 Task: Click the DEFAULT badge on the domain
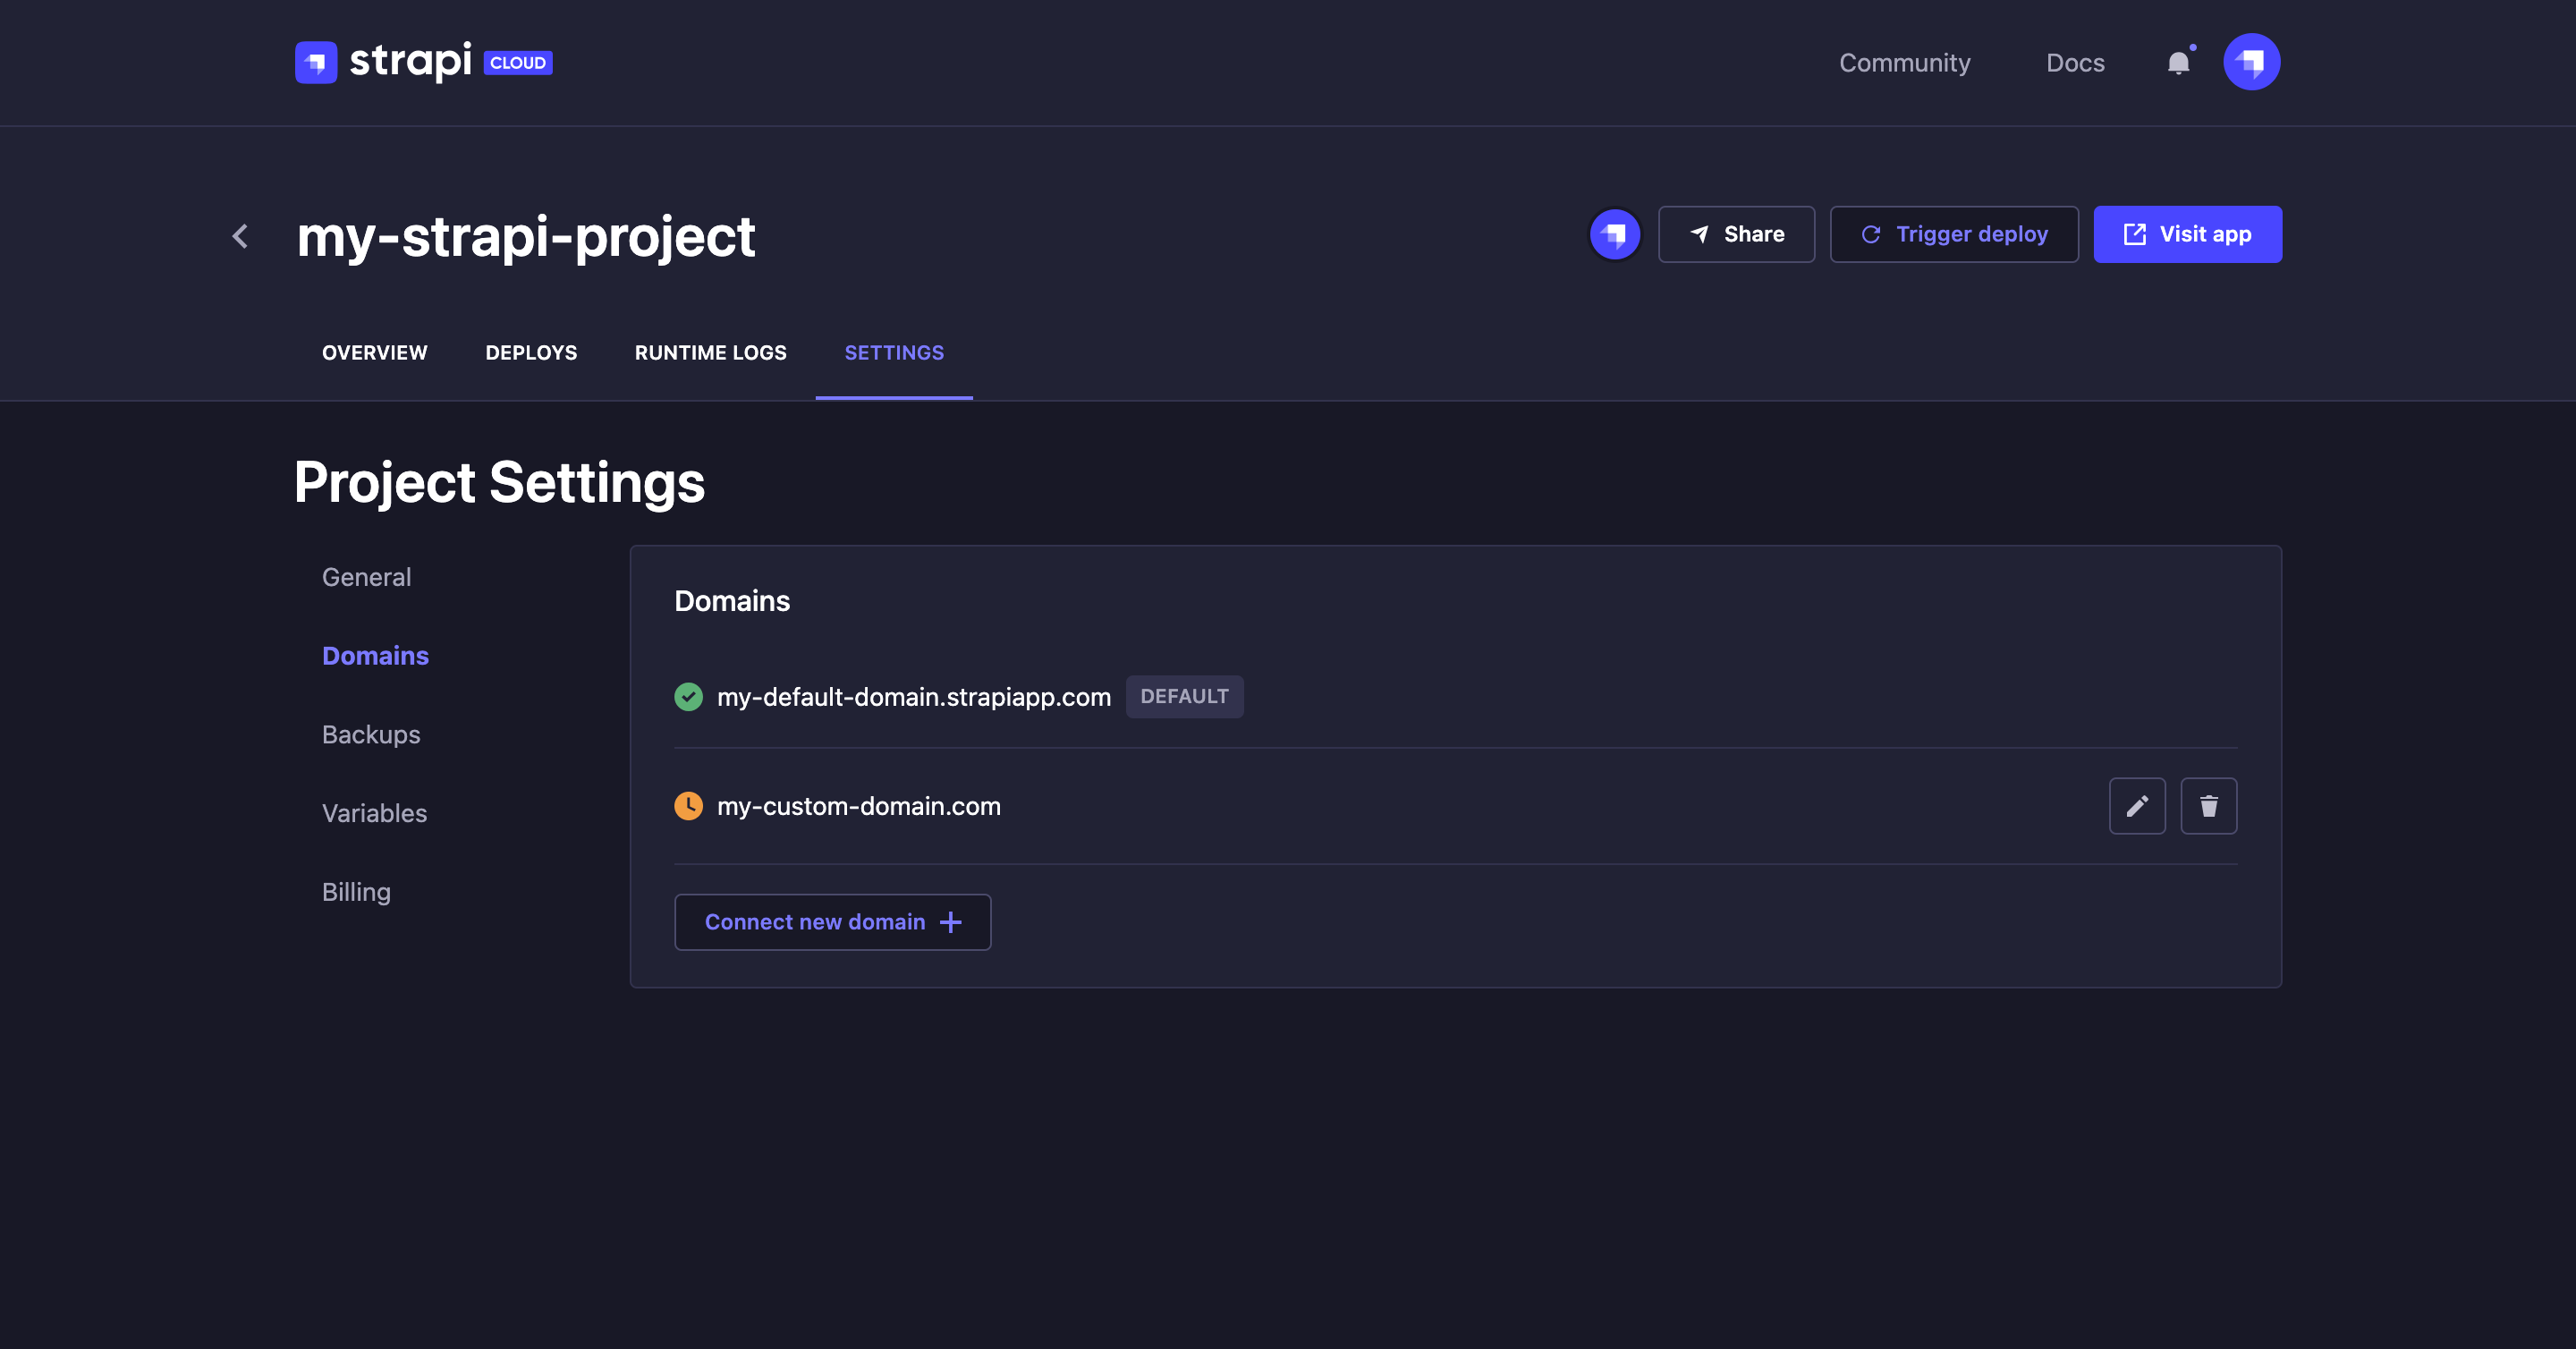1184,696
